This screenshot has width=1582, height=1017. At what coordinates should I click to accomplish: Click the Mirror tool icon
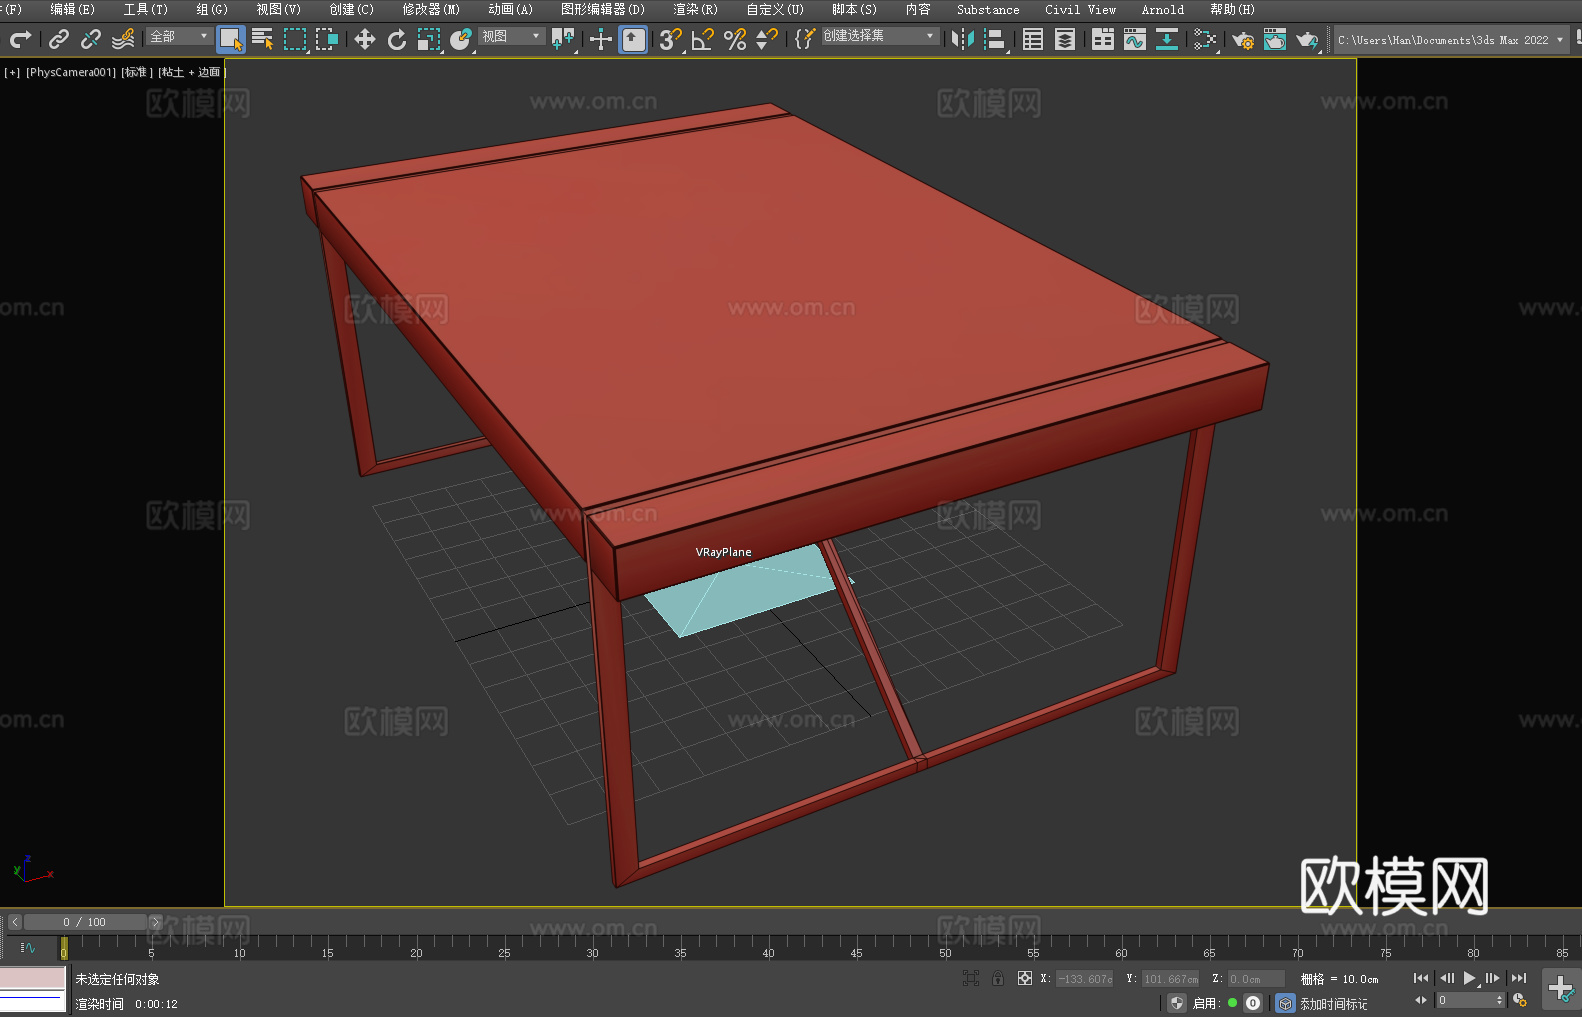[963, 39]
